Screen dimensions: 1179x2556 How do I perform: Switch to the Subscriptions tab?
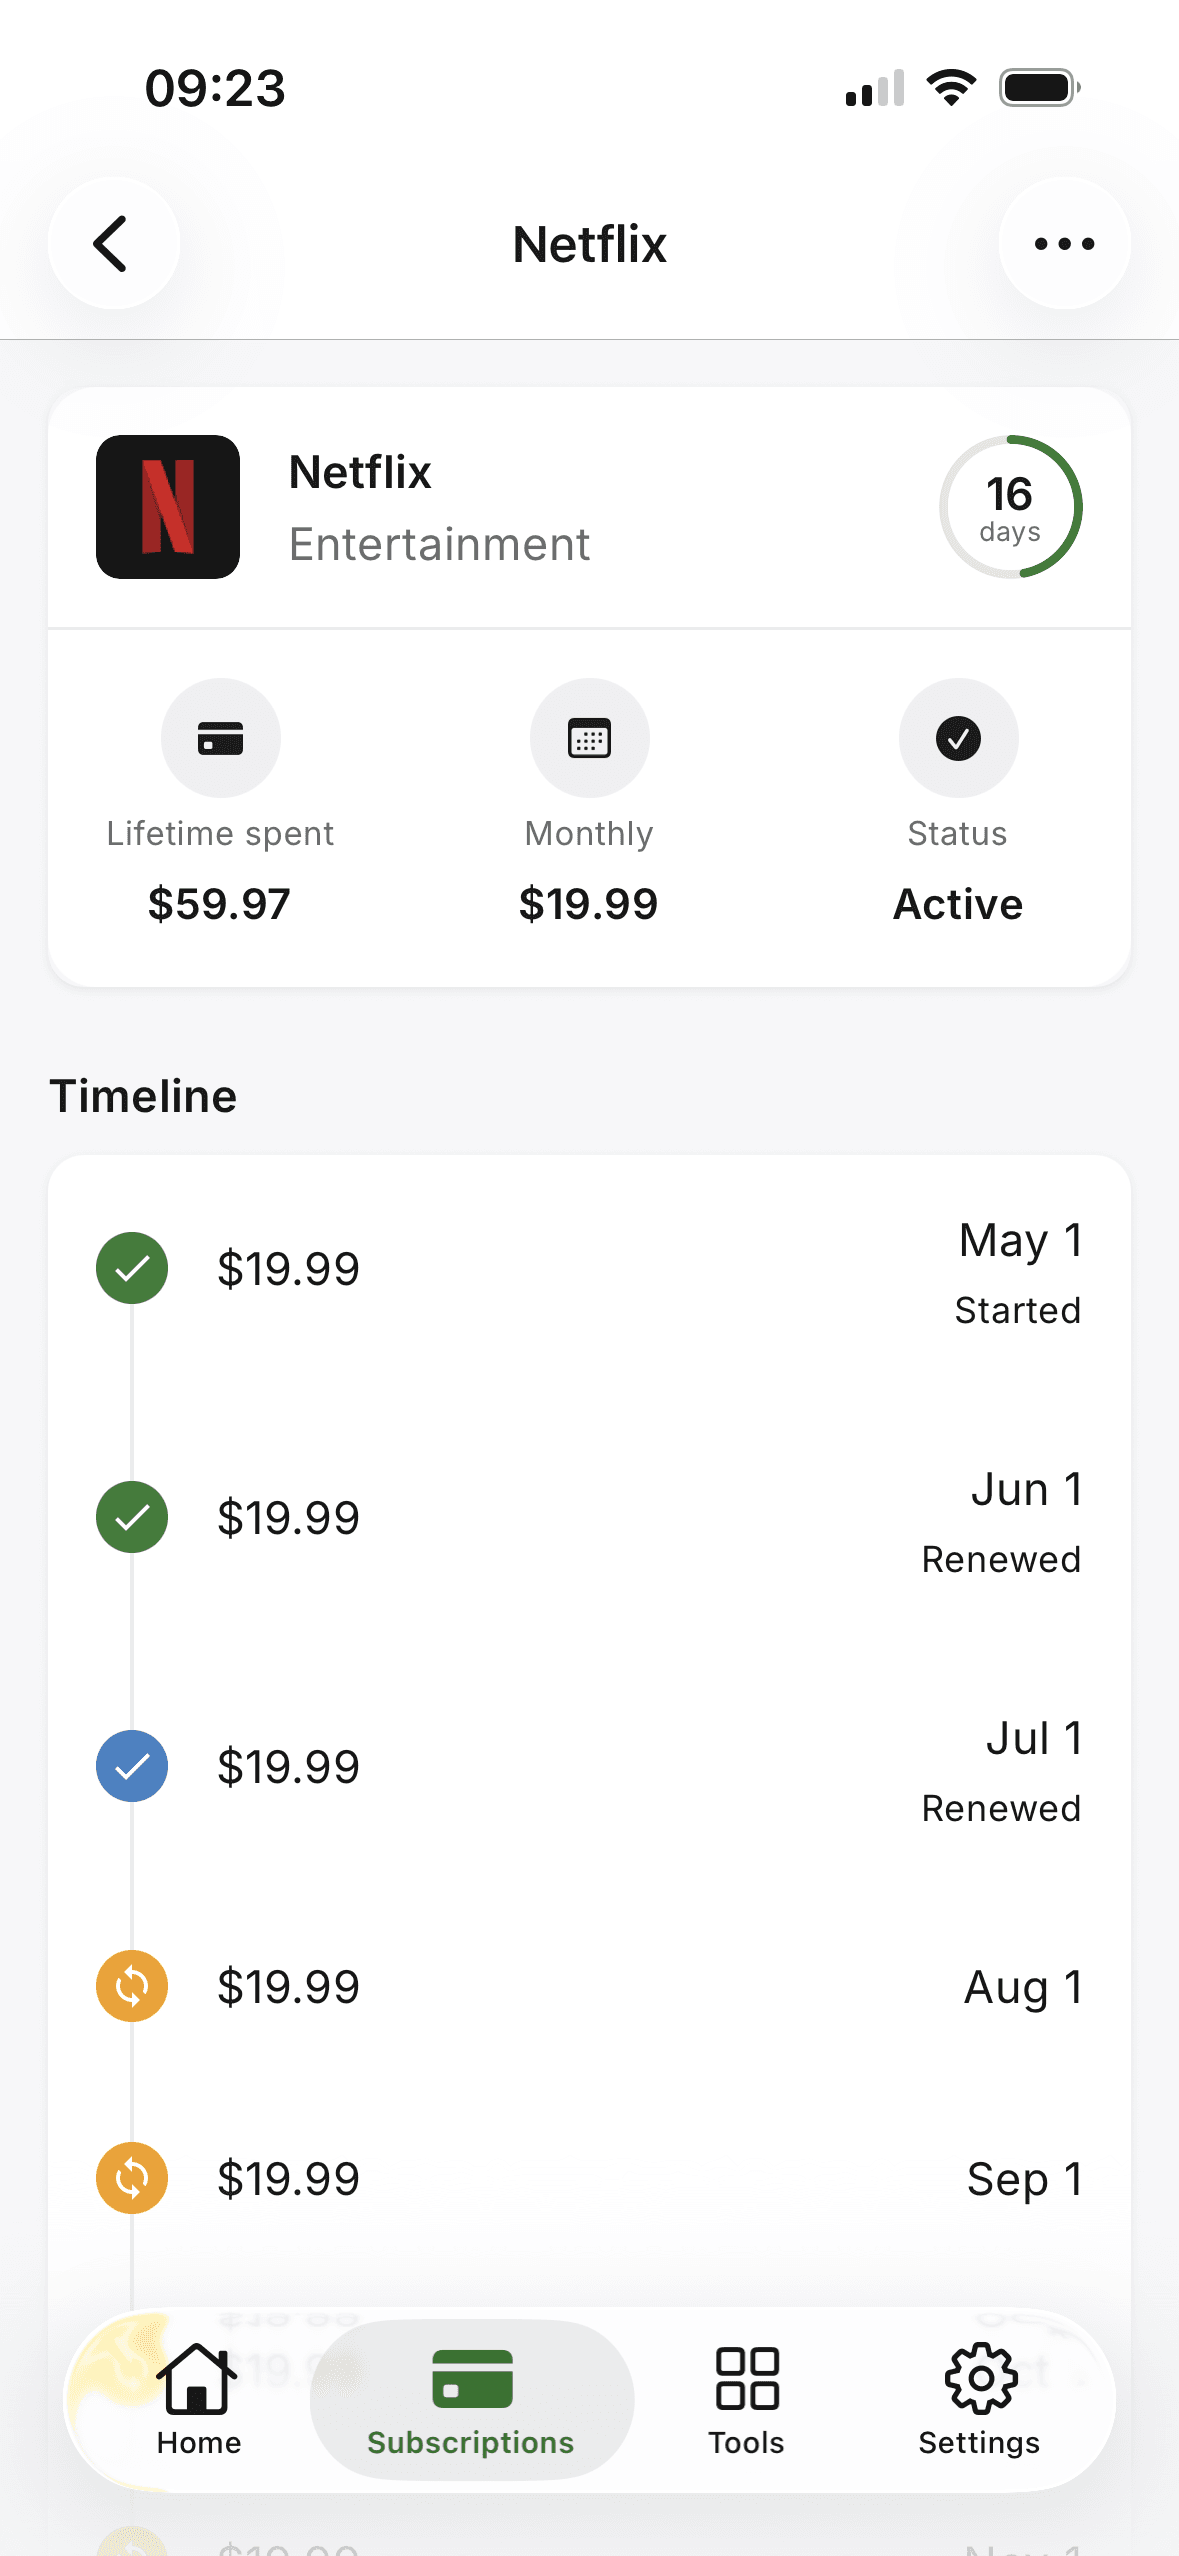pyautogui.click(x=471, y=2400)
